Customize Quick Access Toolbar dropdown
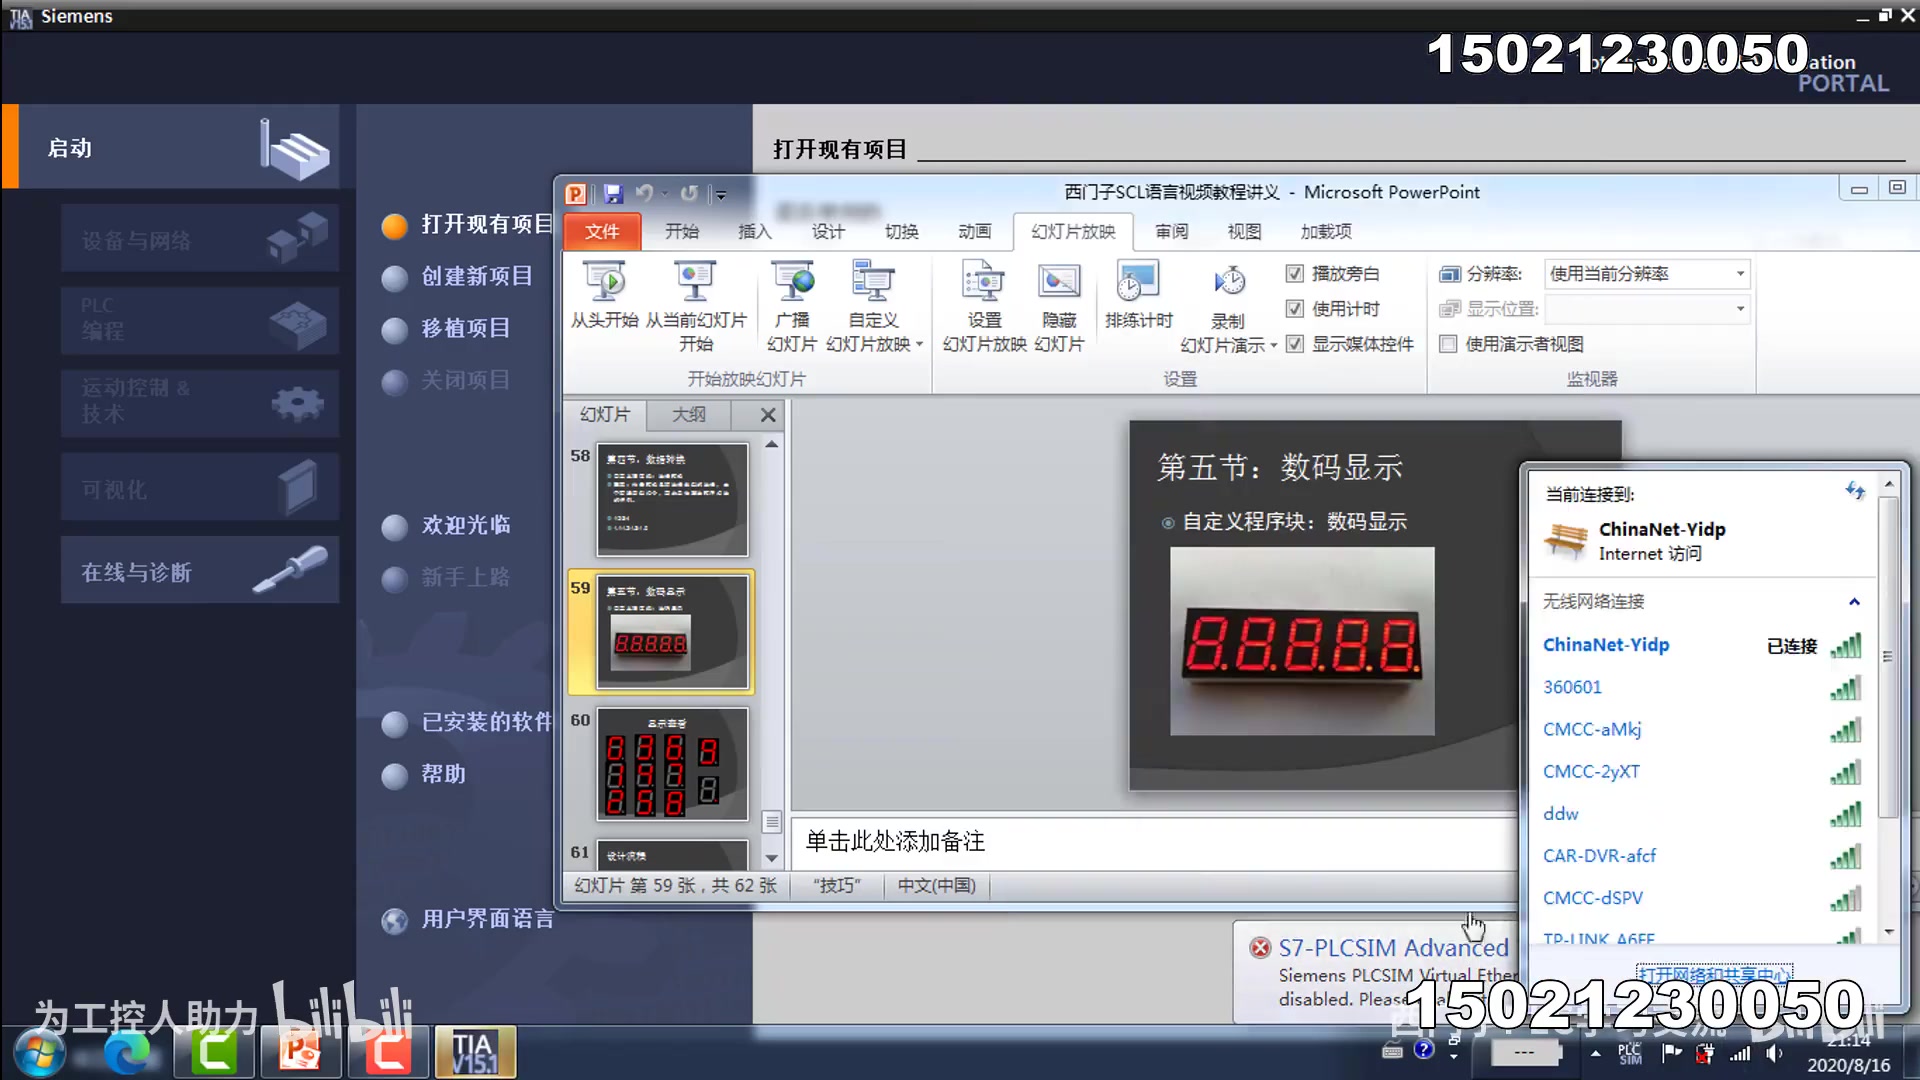The height and width of the screenshot is (1080, 1920). click(x=721, y=194)
